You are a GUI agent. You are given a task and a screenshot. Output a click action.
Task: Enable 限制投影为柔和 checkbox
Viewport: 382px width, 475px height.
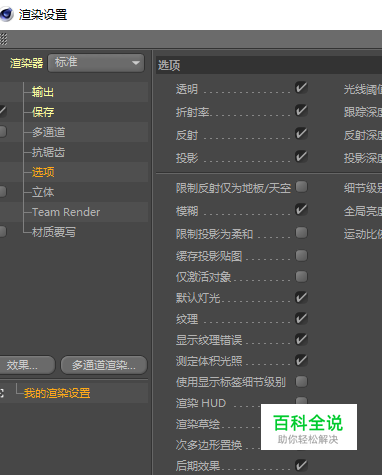pyautogui.click(x=301, y=233)
